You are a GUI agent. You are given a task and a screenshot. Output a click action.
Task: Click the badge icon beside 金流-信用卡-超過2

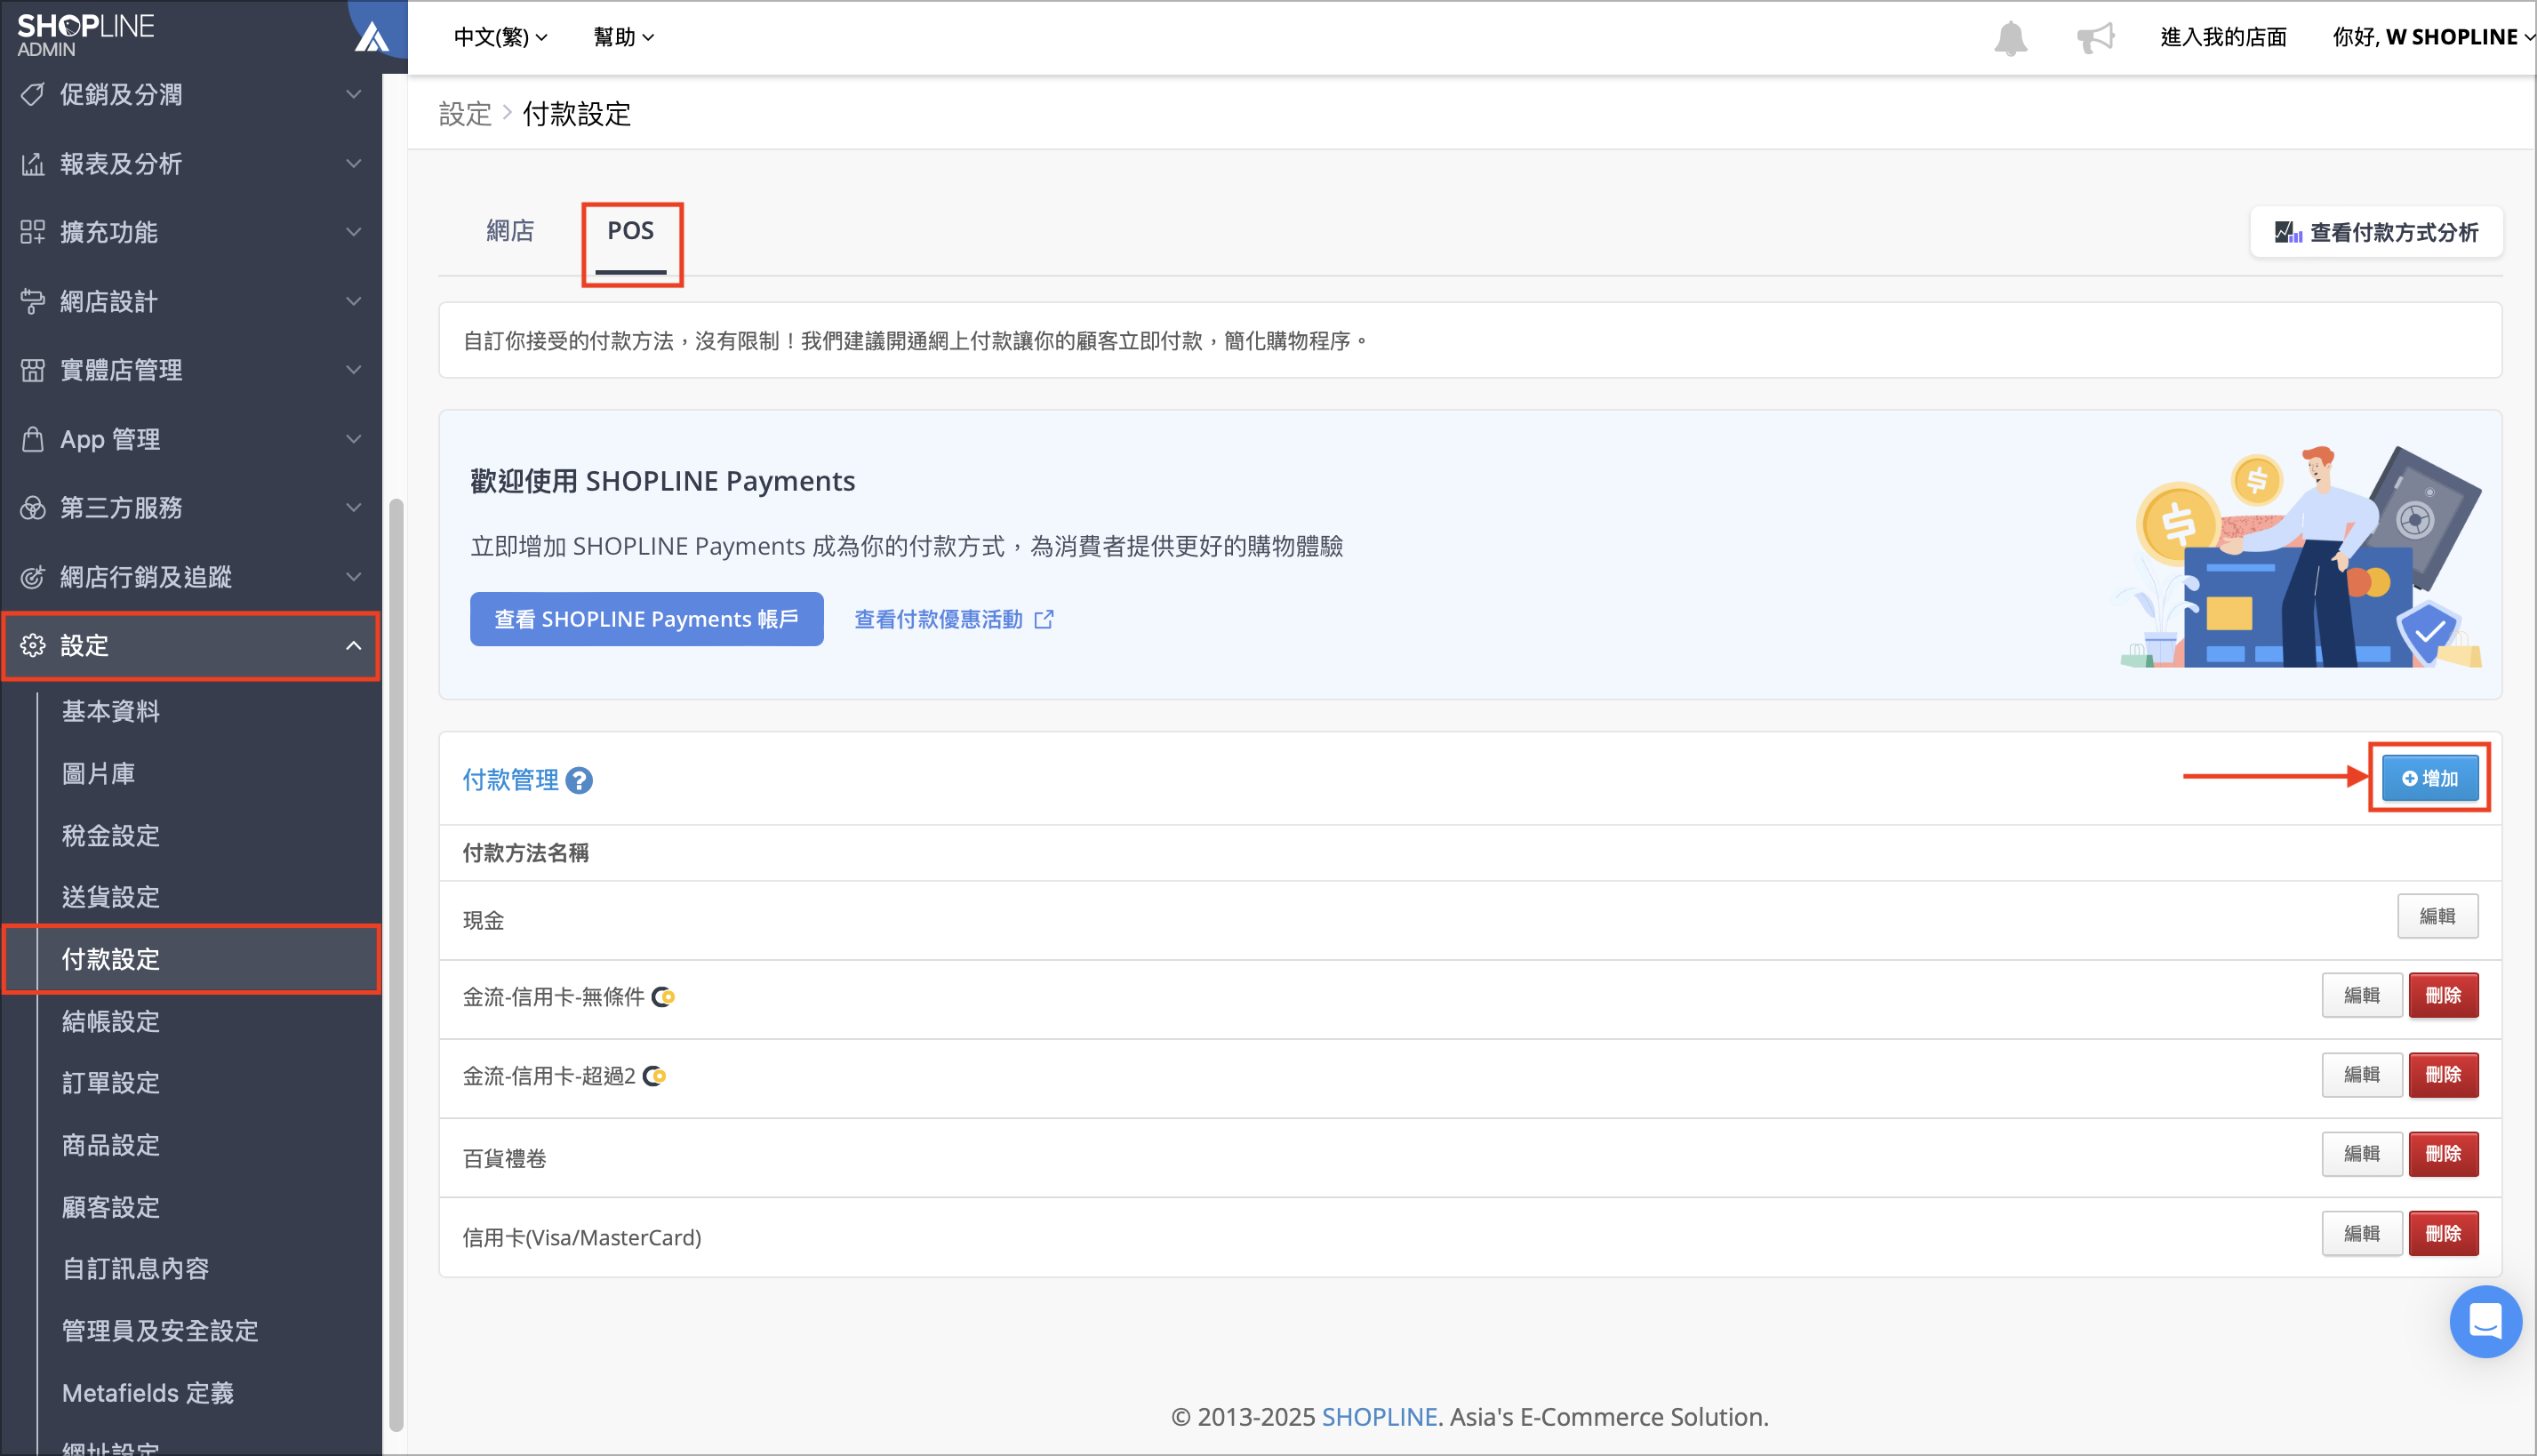click(654, 1076)
